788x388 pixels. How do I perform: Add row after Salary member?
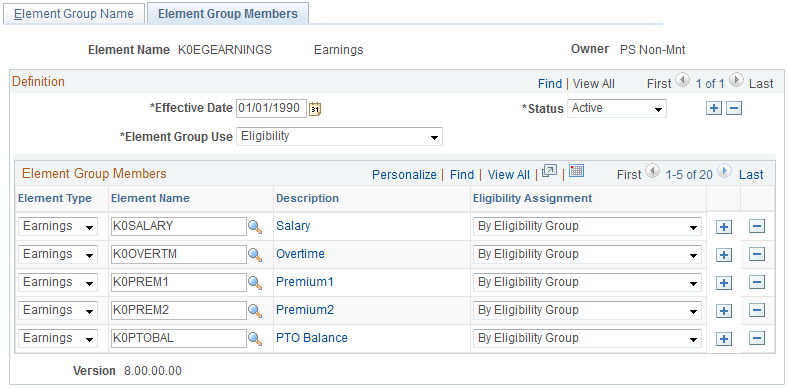pos(724,227)
